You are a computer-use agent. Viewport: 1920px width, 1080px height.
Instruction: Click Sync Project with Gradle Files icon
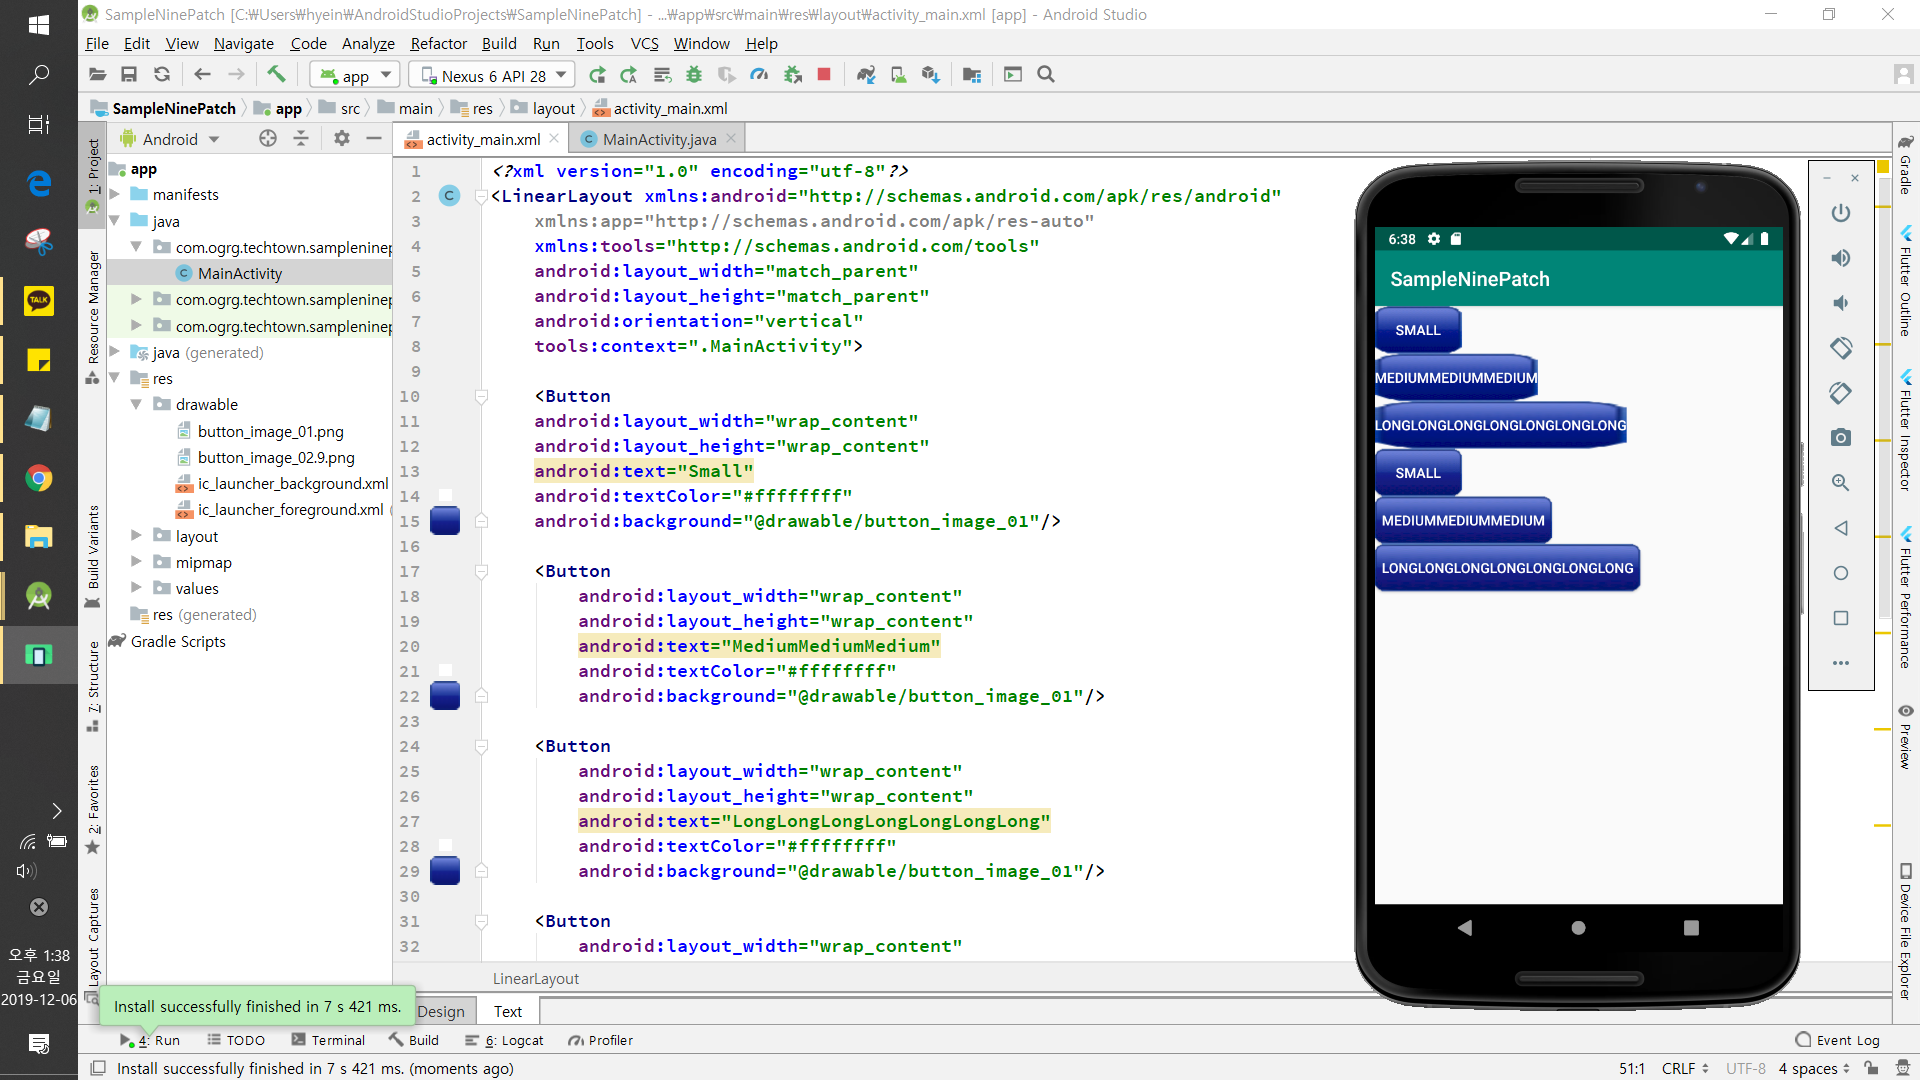(866, 74)
